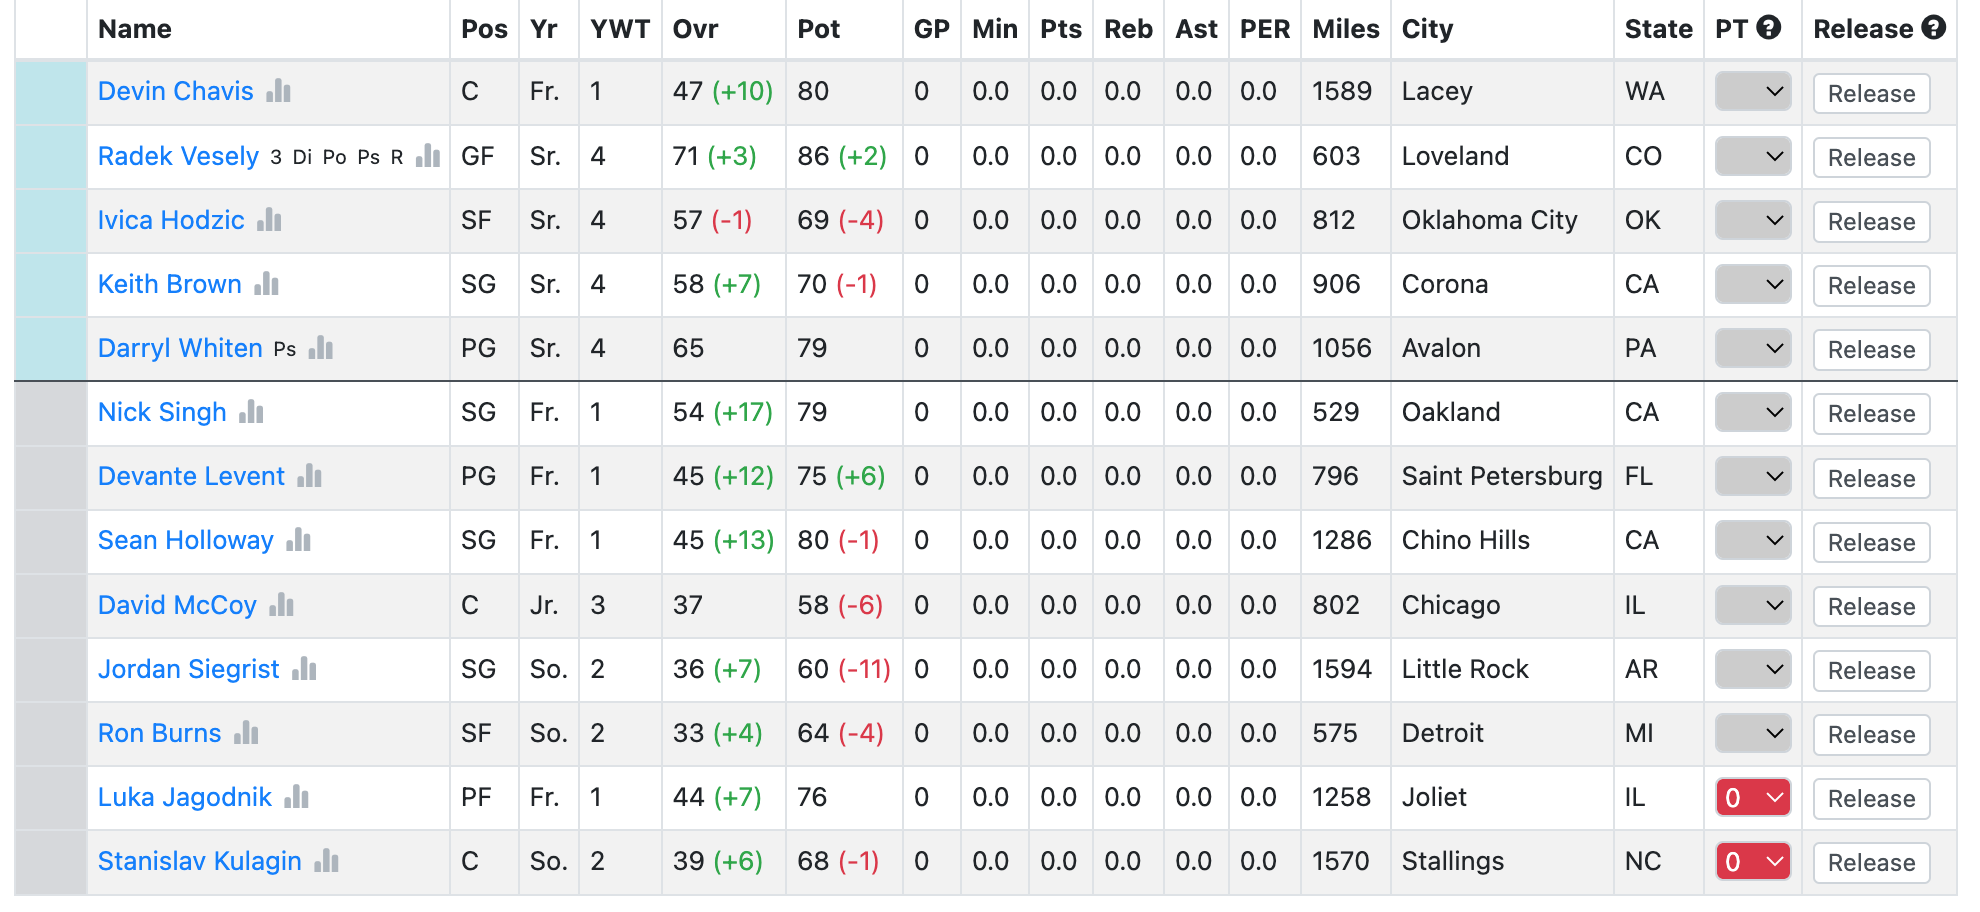Viewport: 1980px width, 912px height.
Task: Click chart icon beside Darryl Whiten
Action: tap(321, 347)
